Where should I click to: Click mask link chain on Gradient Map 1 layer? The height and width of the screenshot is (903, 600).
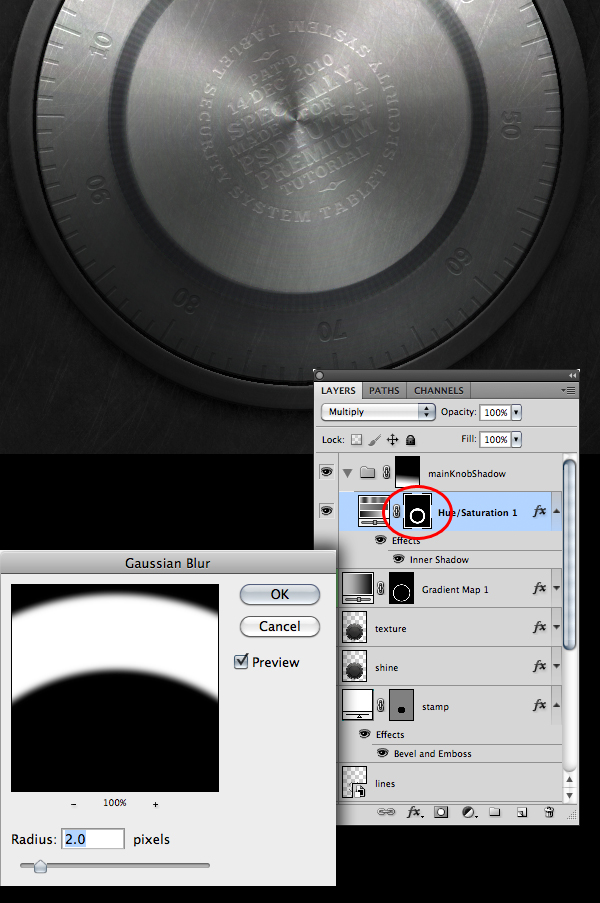coord(381,588)
